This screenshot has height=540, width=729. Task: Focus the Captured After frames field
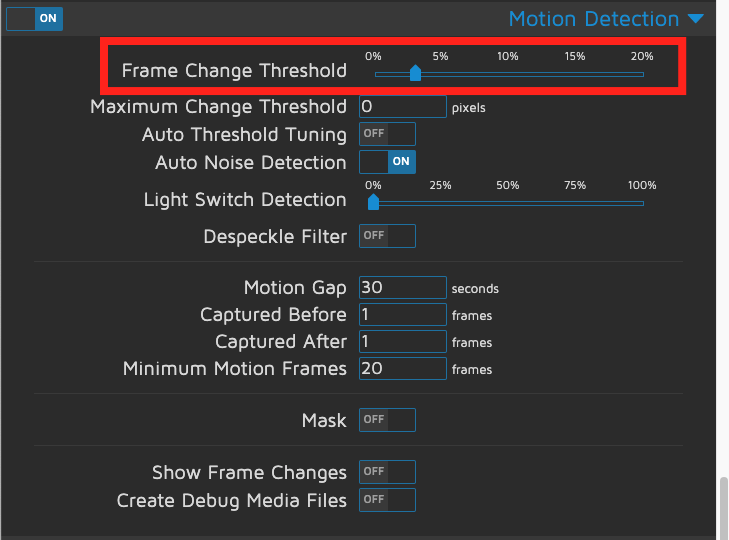click(402, 342)
